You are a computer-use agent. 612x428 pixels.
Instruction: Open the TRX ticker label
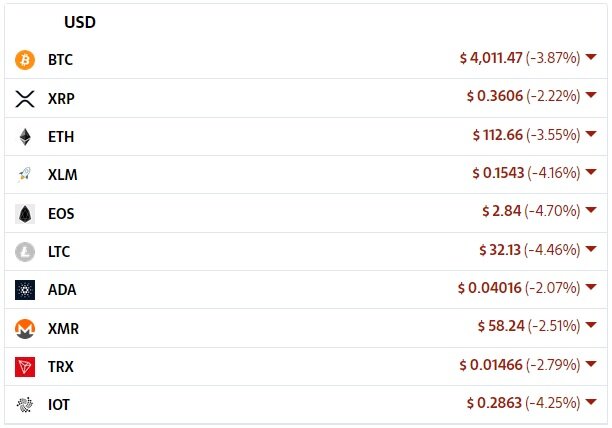[x=61, y=367]
